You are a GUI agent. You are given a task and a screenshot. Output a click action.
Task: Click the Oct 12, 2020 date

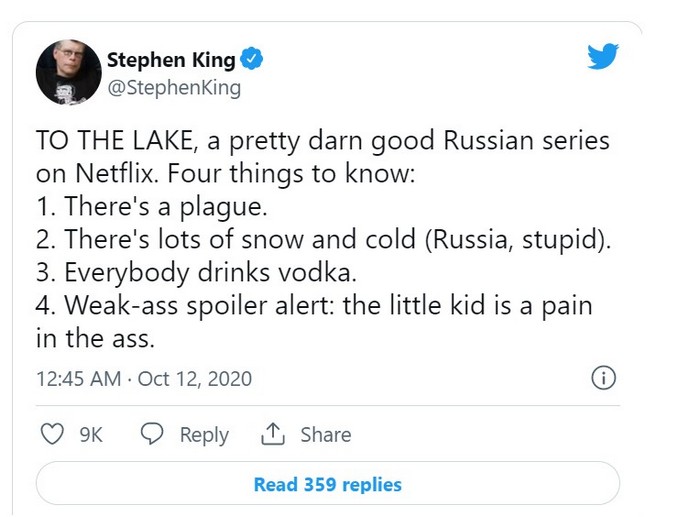[x=194, y=379]
